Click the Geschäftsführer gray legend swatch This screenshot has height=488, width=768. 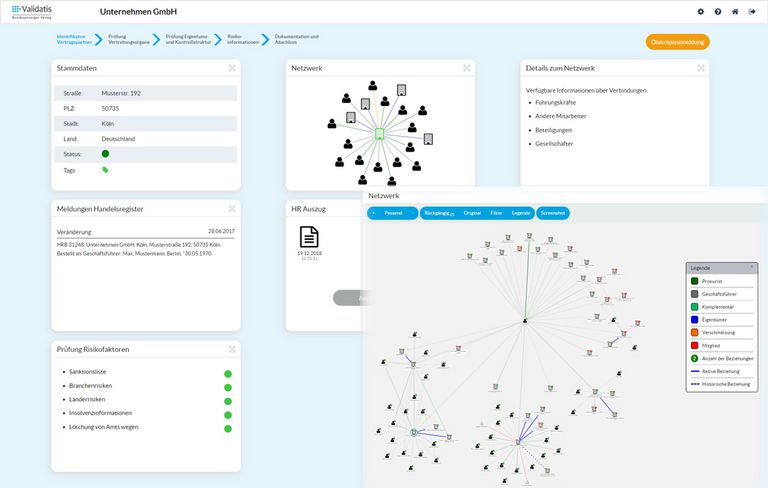(694, 294)
